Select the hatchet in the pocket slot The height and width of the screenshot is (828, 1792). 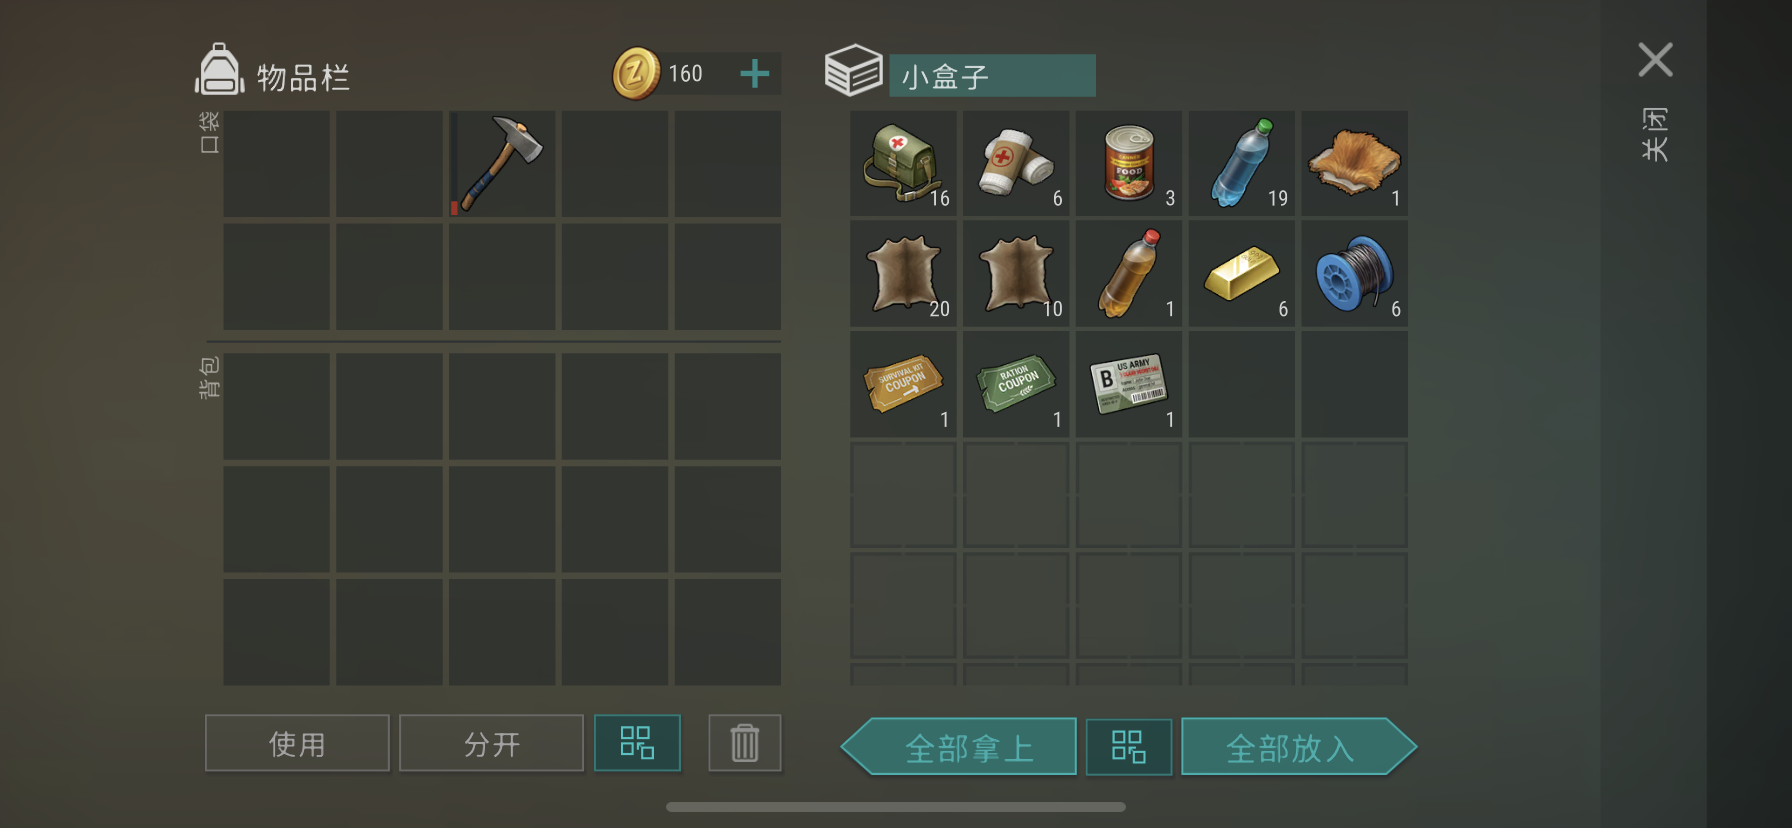tap(501, 164)
